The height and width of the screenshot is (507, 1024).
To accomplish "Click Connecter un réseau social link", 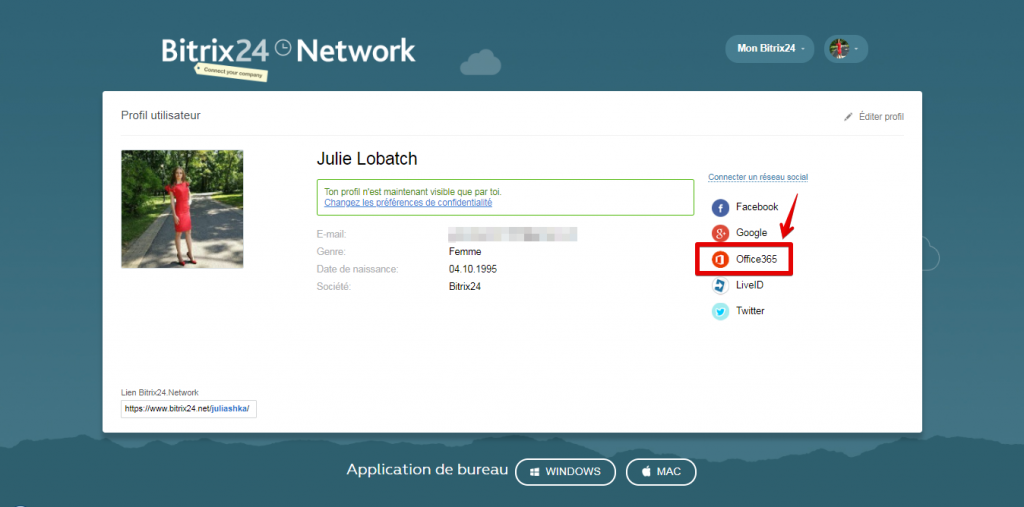I will coord(758,177).
